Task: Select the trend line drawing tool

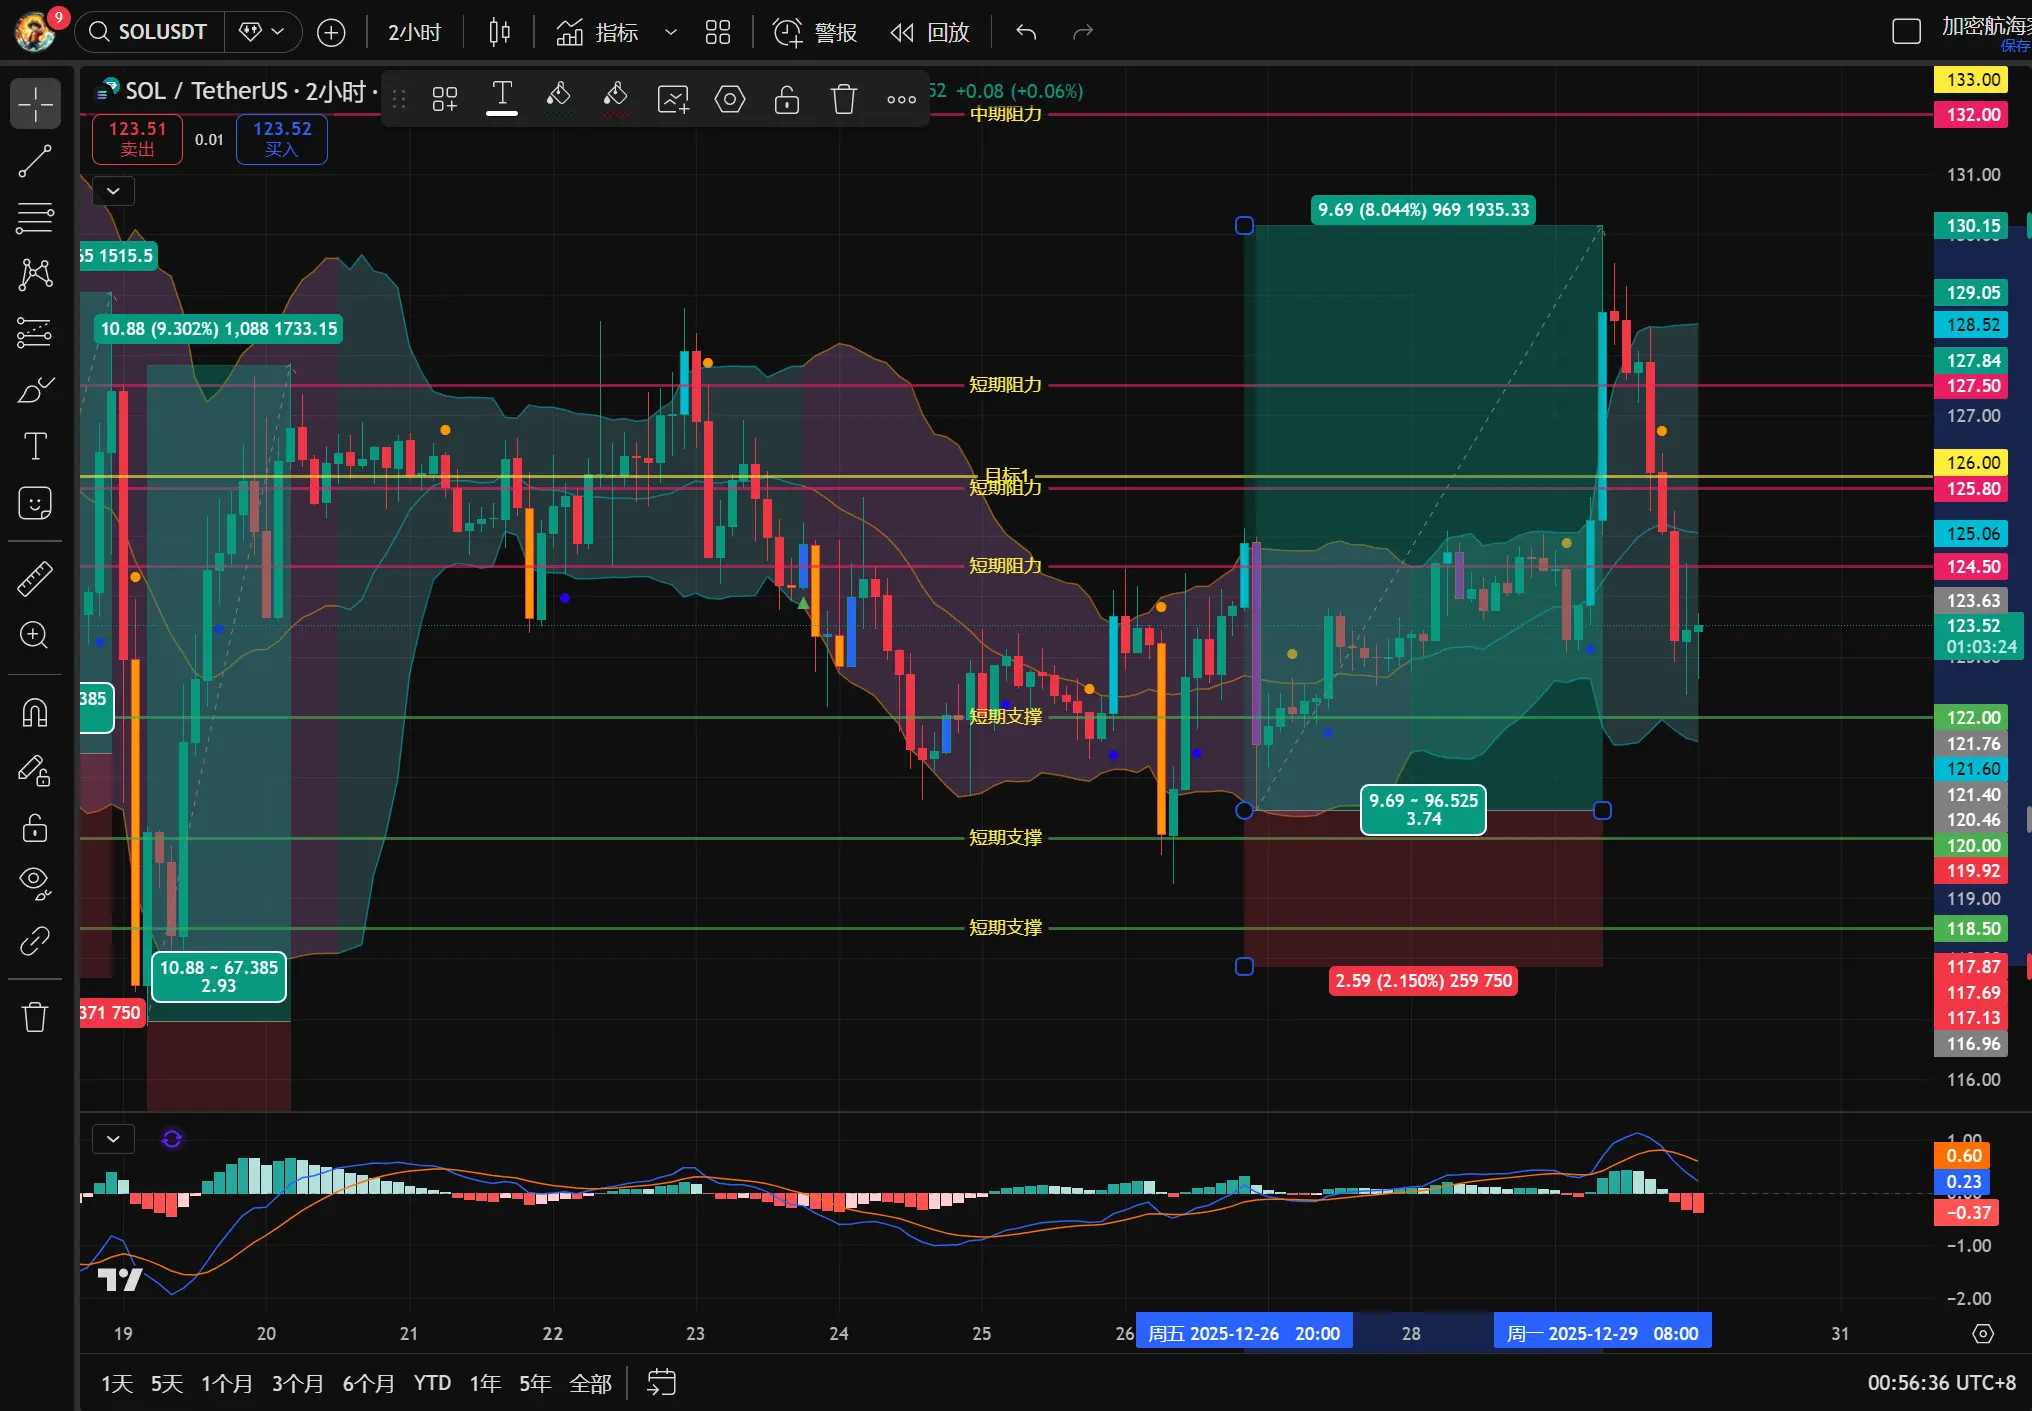Action: (35, 161)
